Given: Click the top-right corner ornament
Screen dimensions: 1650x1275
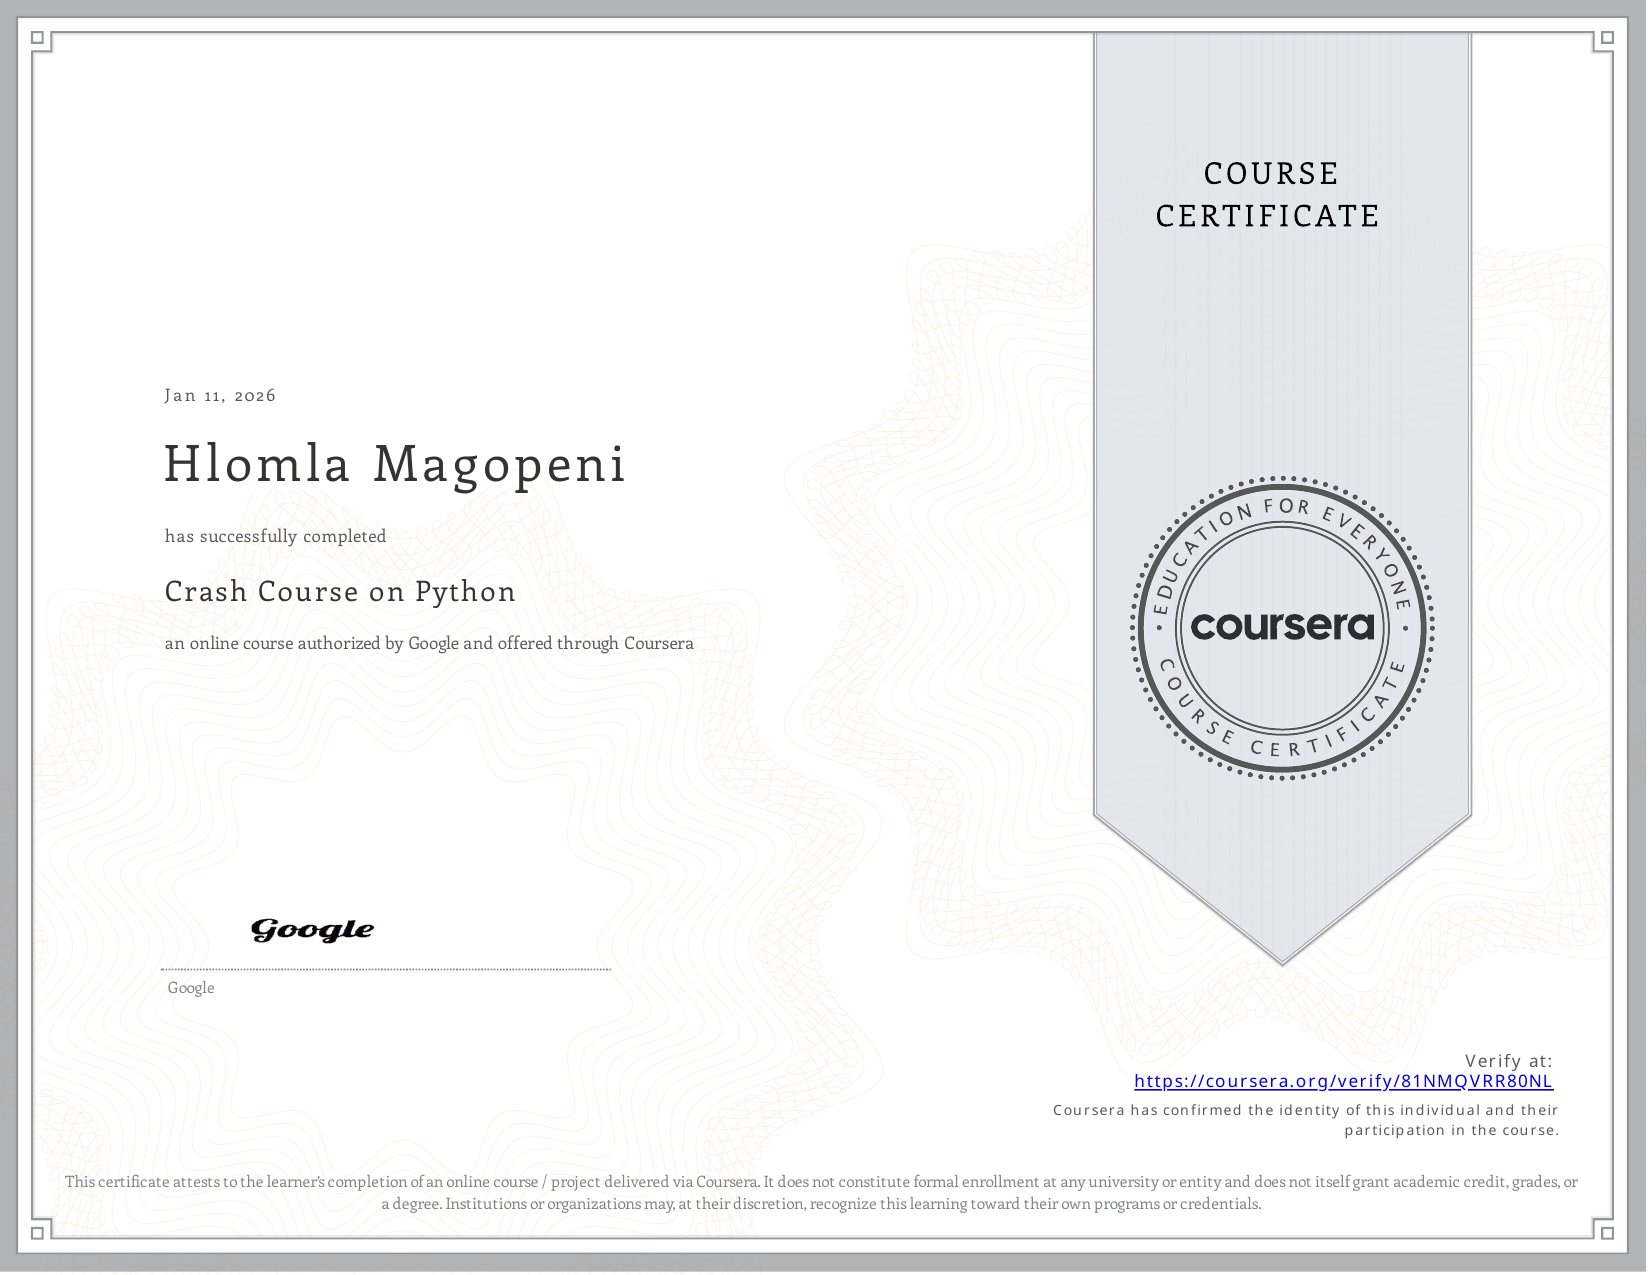Looking at the screenshot, I should (x=1606, y=39).
